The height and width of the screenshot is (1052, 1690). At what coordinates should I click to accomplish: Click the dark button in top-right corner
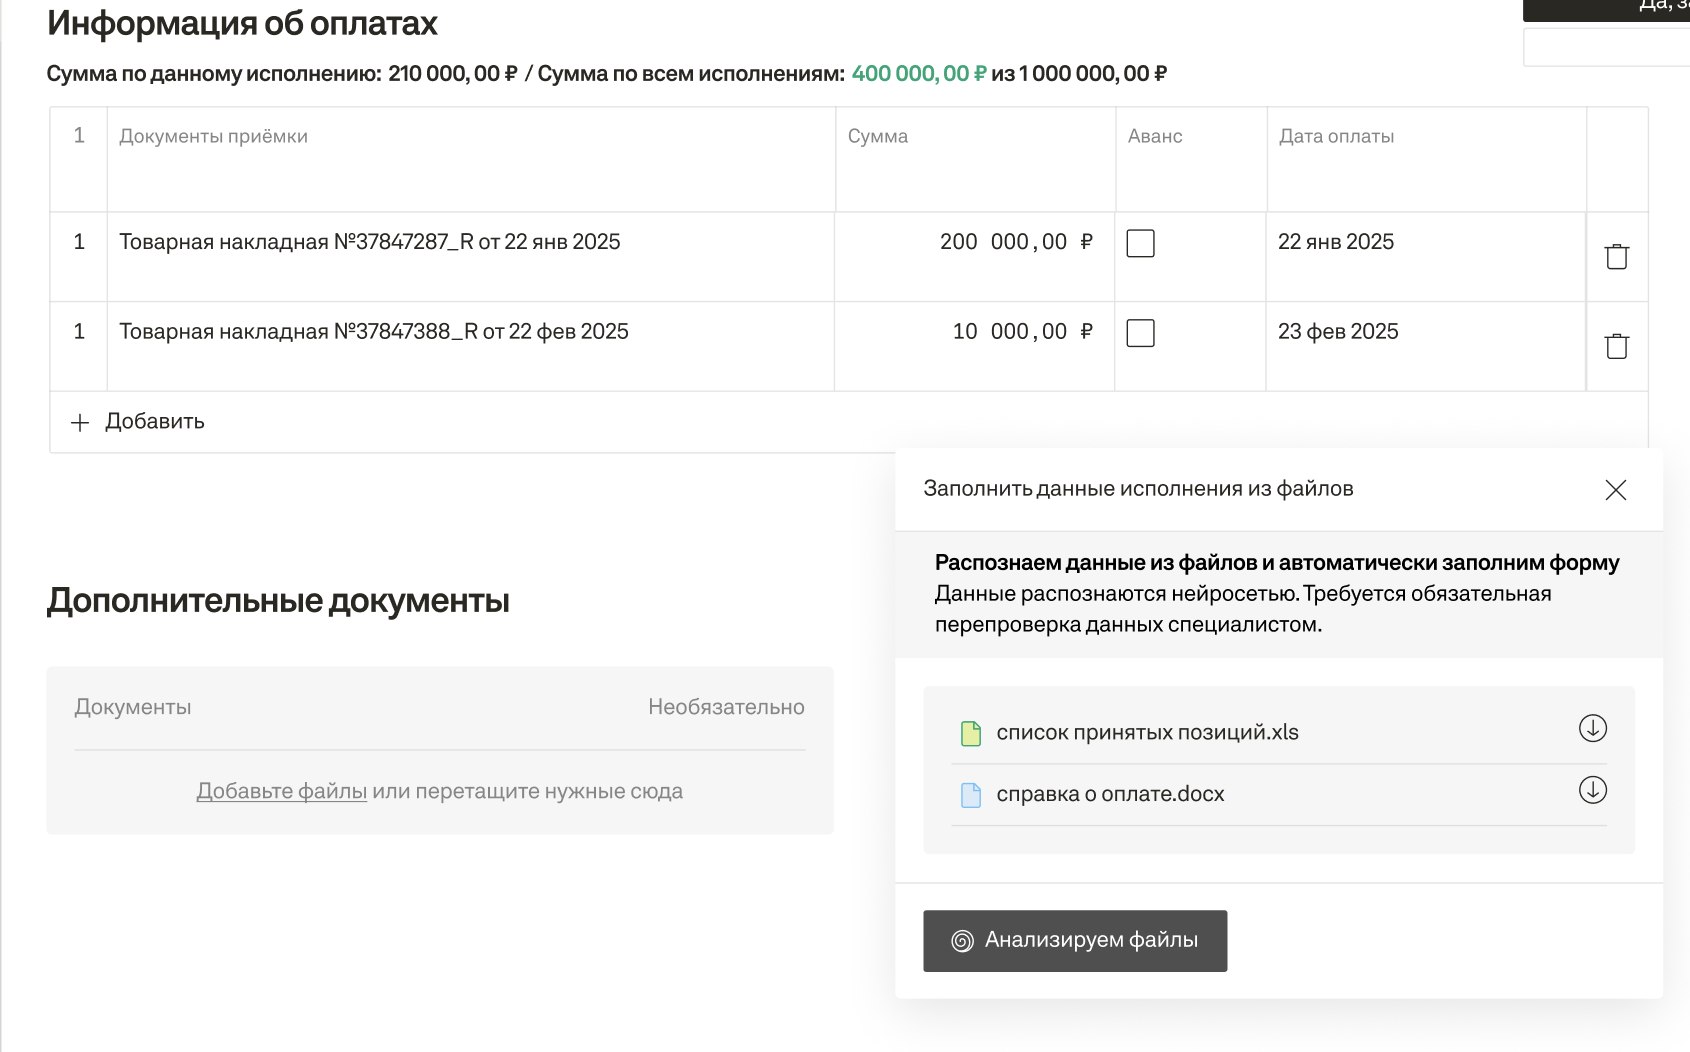[x=1606, y=9]
